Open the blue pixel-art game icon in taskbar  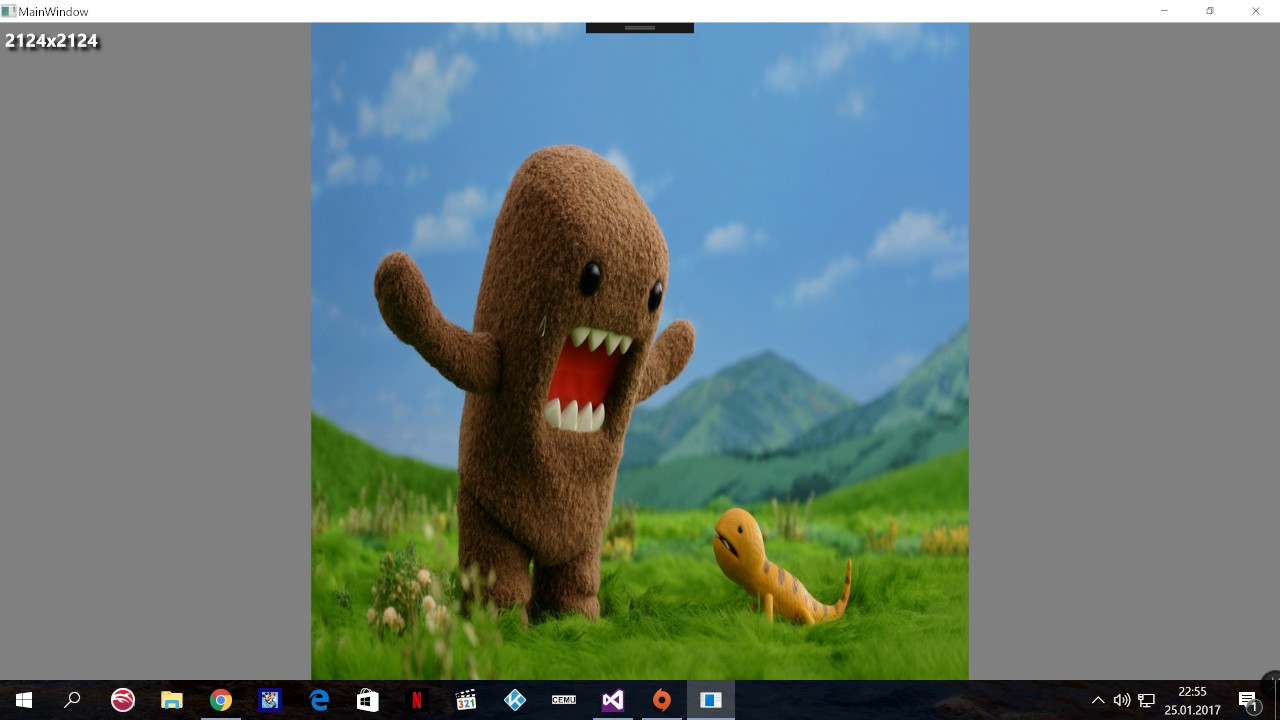pyautogui.click(x=270, y=700)
